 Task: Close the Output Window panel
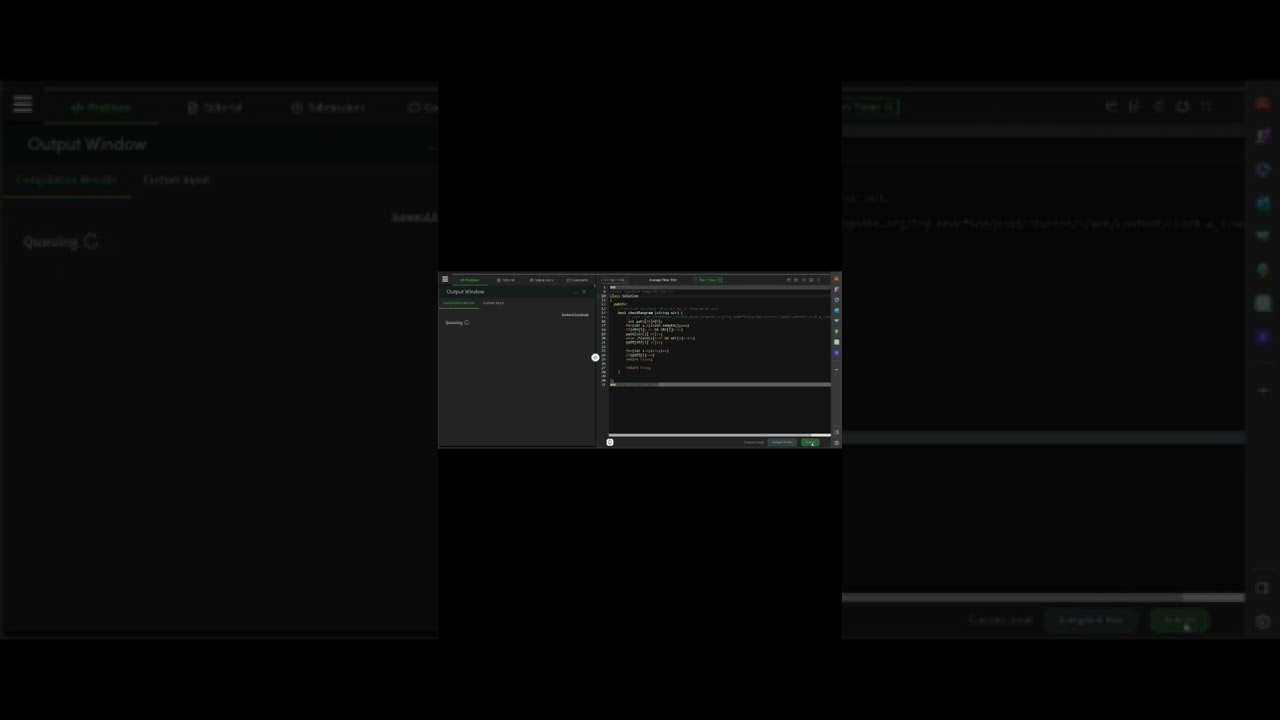(x=584, y=292)
